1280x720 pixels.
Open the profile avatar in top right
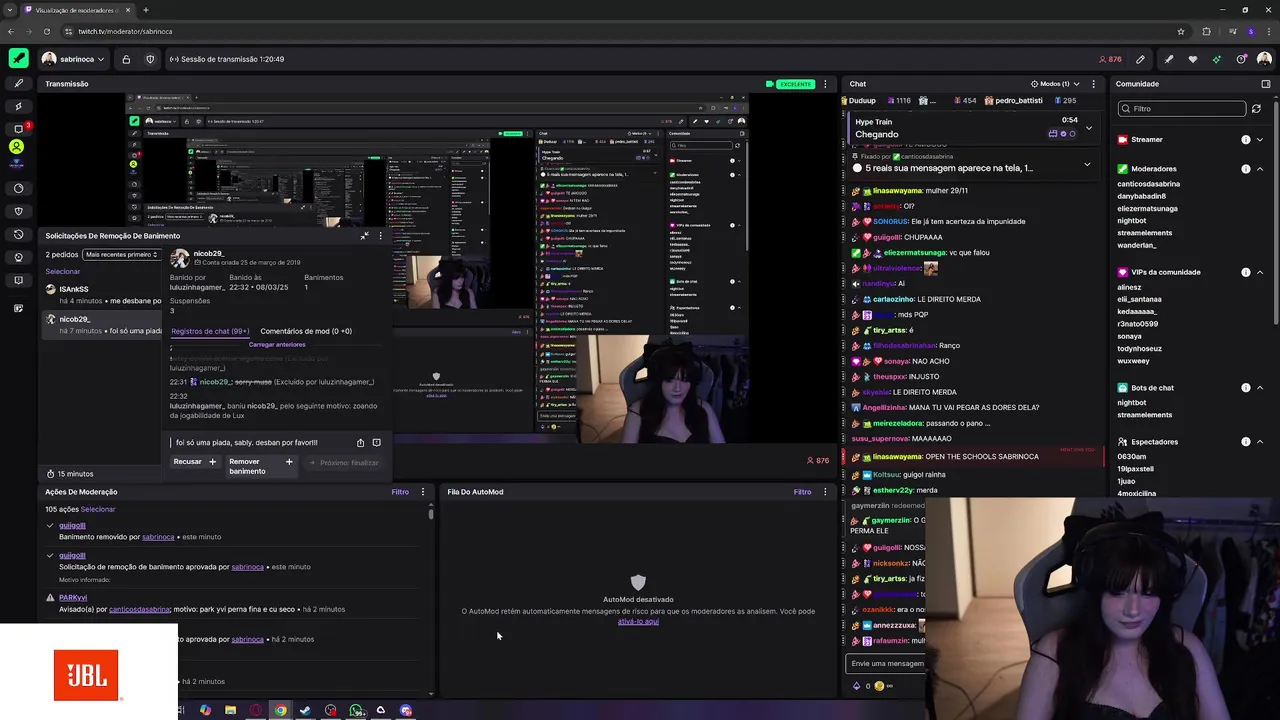[x=1264, y=59]
